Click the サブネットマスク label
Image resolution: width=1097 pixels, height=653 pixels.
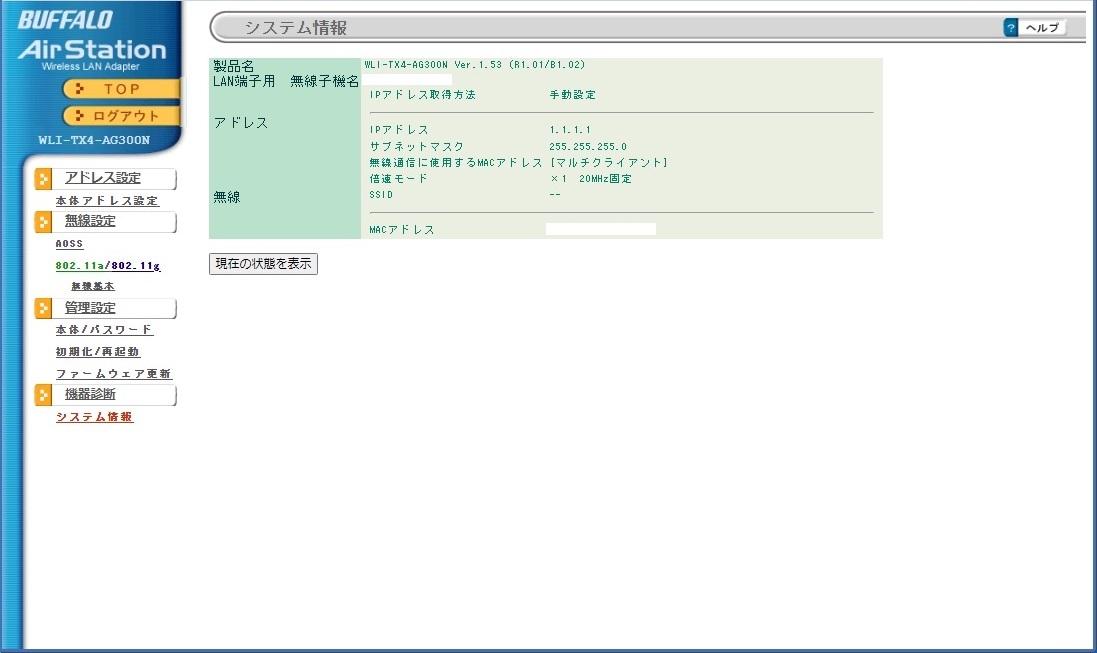click(x=416, y=146)
